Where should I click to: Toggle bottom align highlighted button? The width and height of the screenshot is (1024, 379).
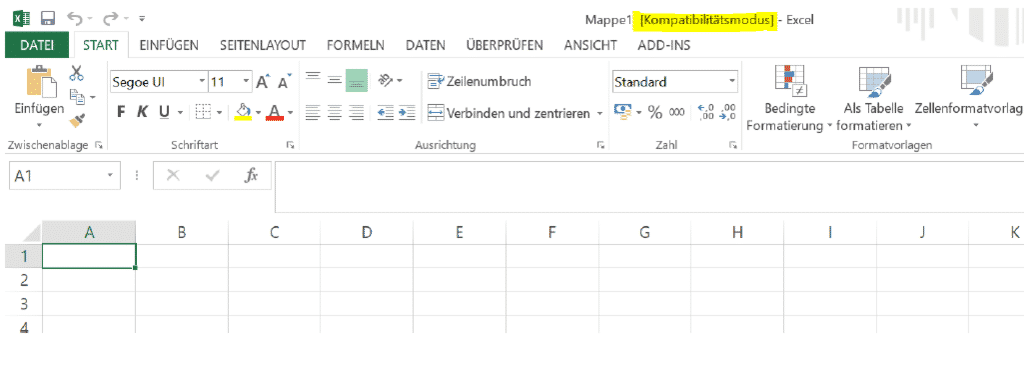357,80
